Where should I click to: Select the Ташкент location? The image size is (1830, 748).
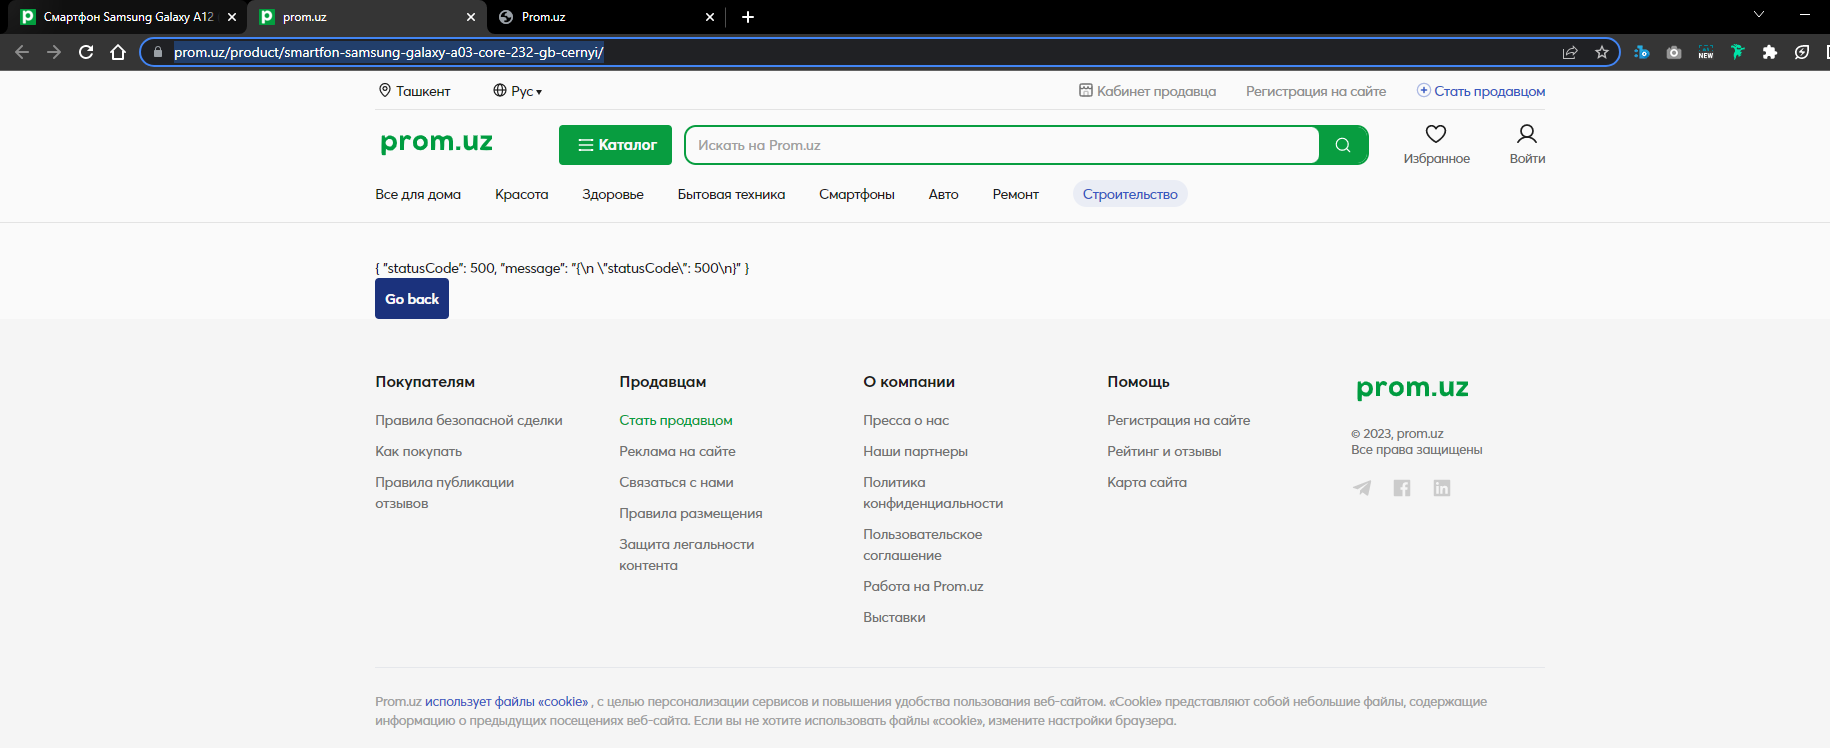coord(414,91)
